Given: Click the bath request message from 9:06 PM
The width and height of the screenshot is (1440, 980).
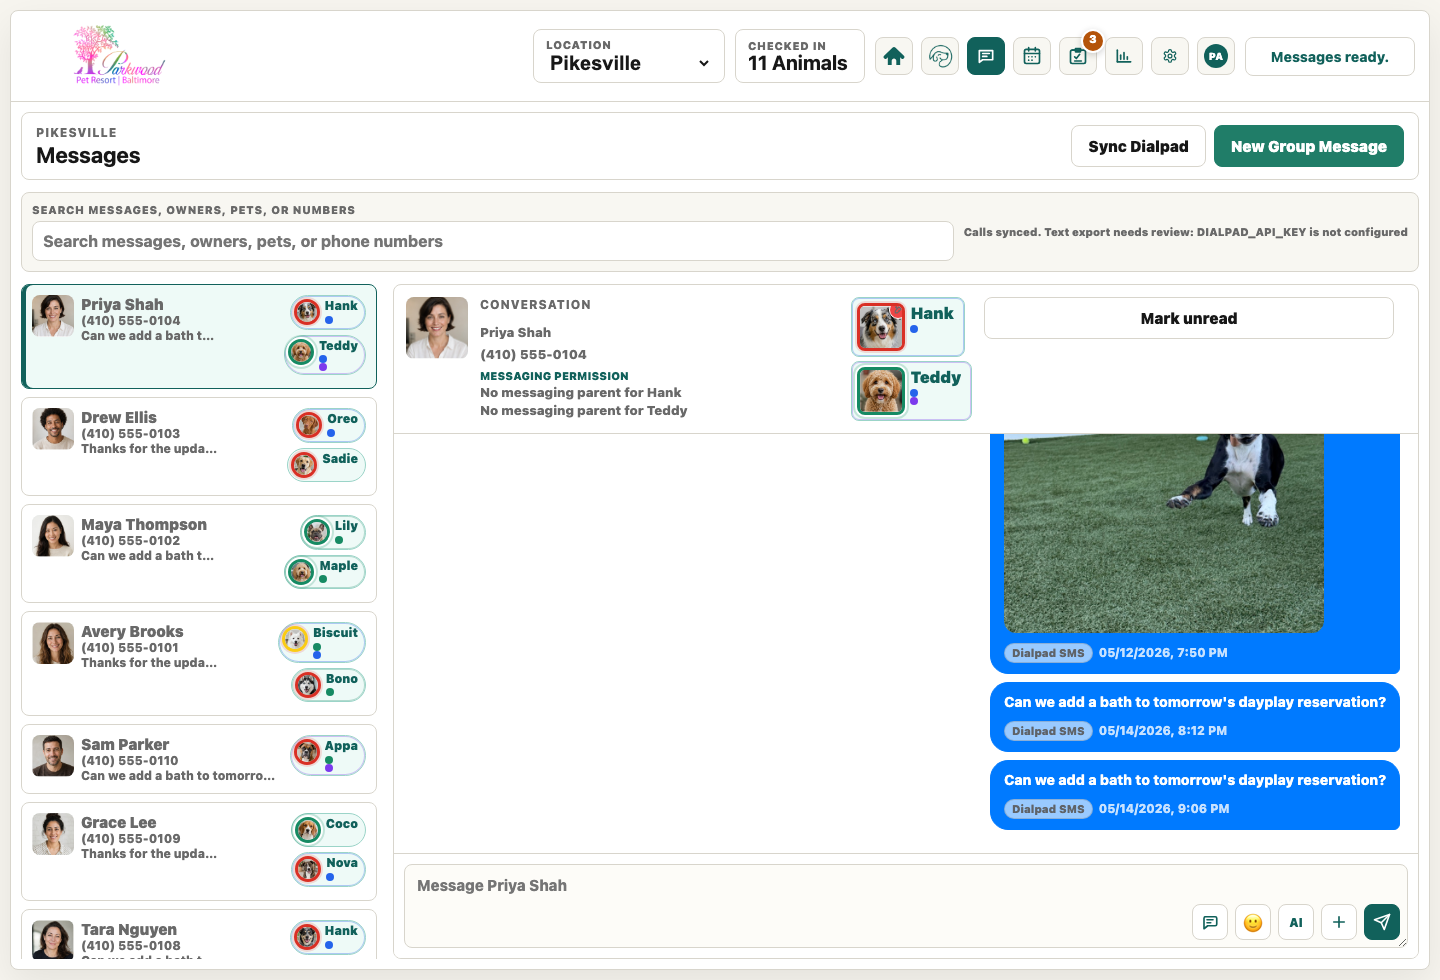Looking at the screenshot, I should 1195,795.
